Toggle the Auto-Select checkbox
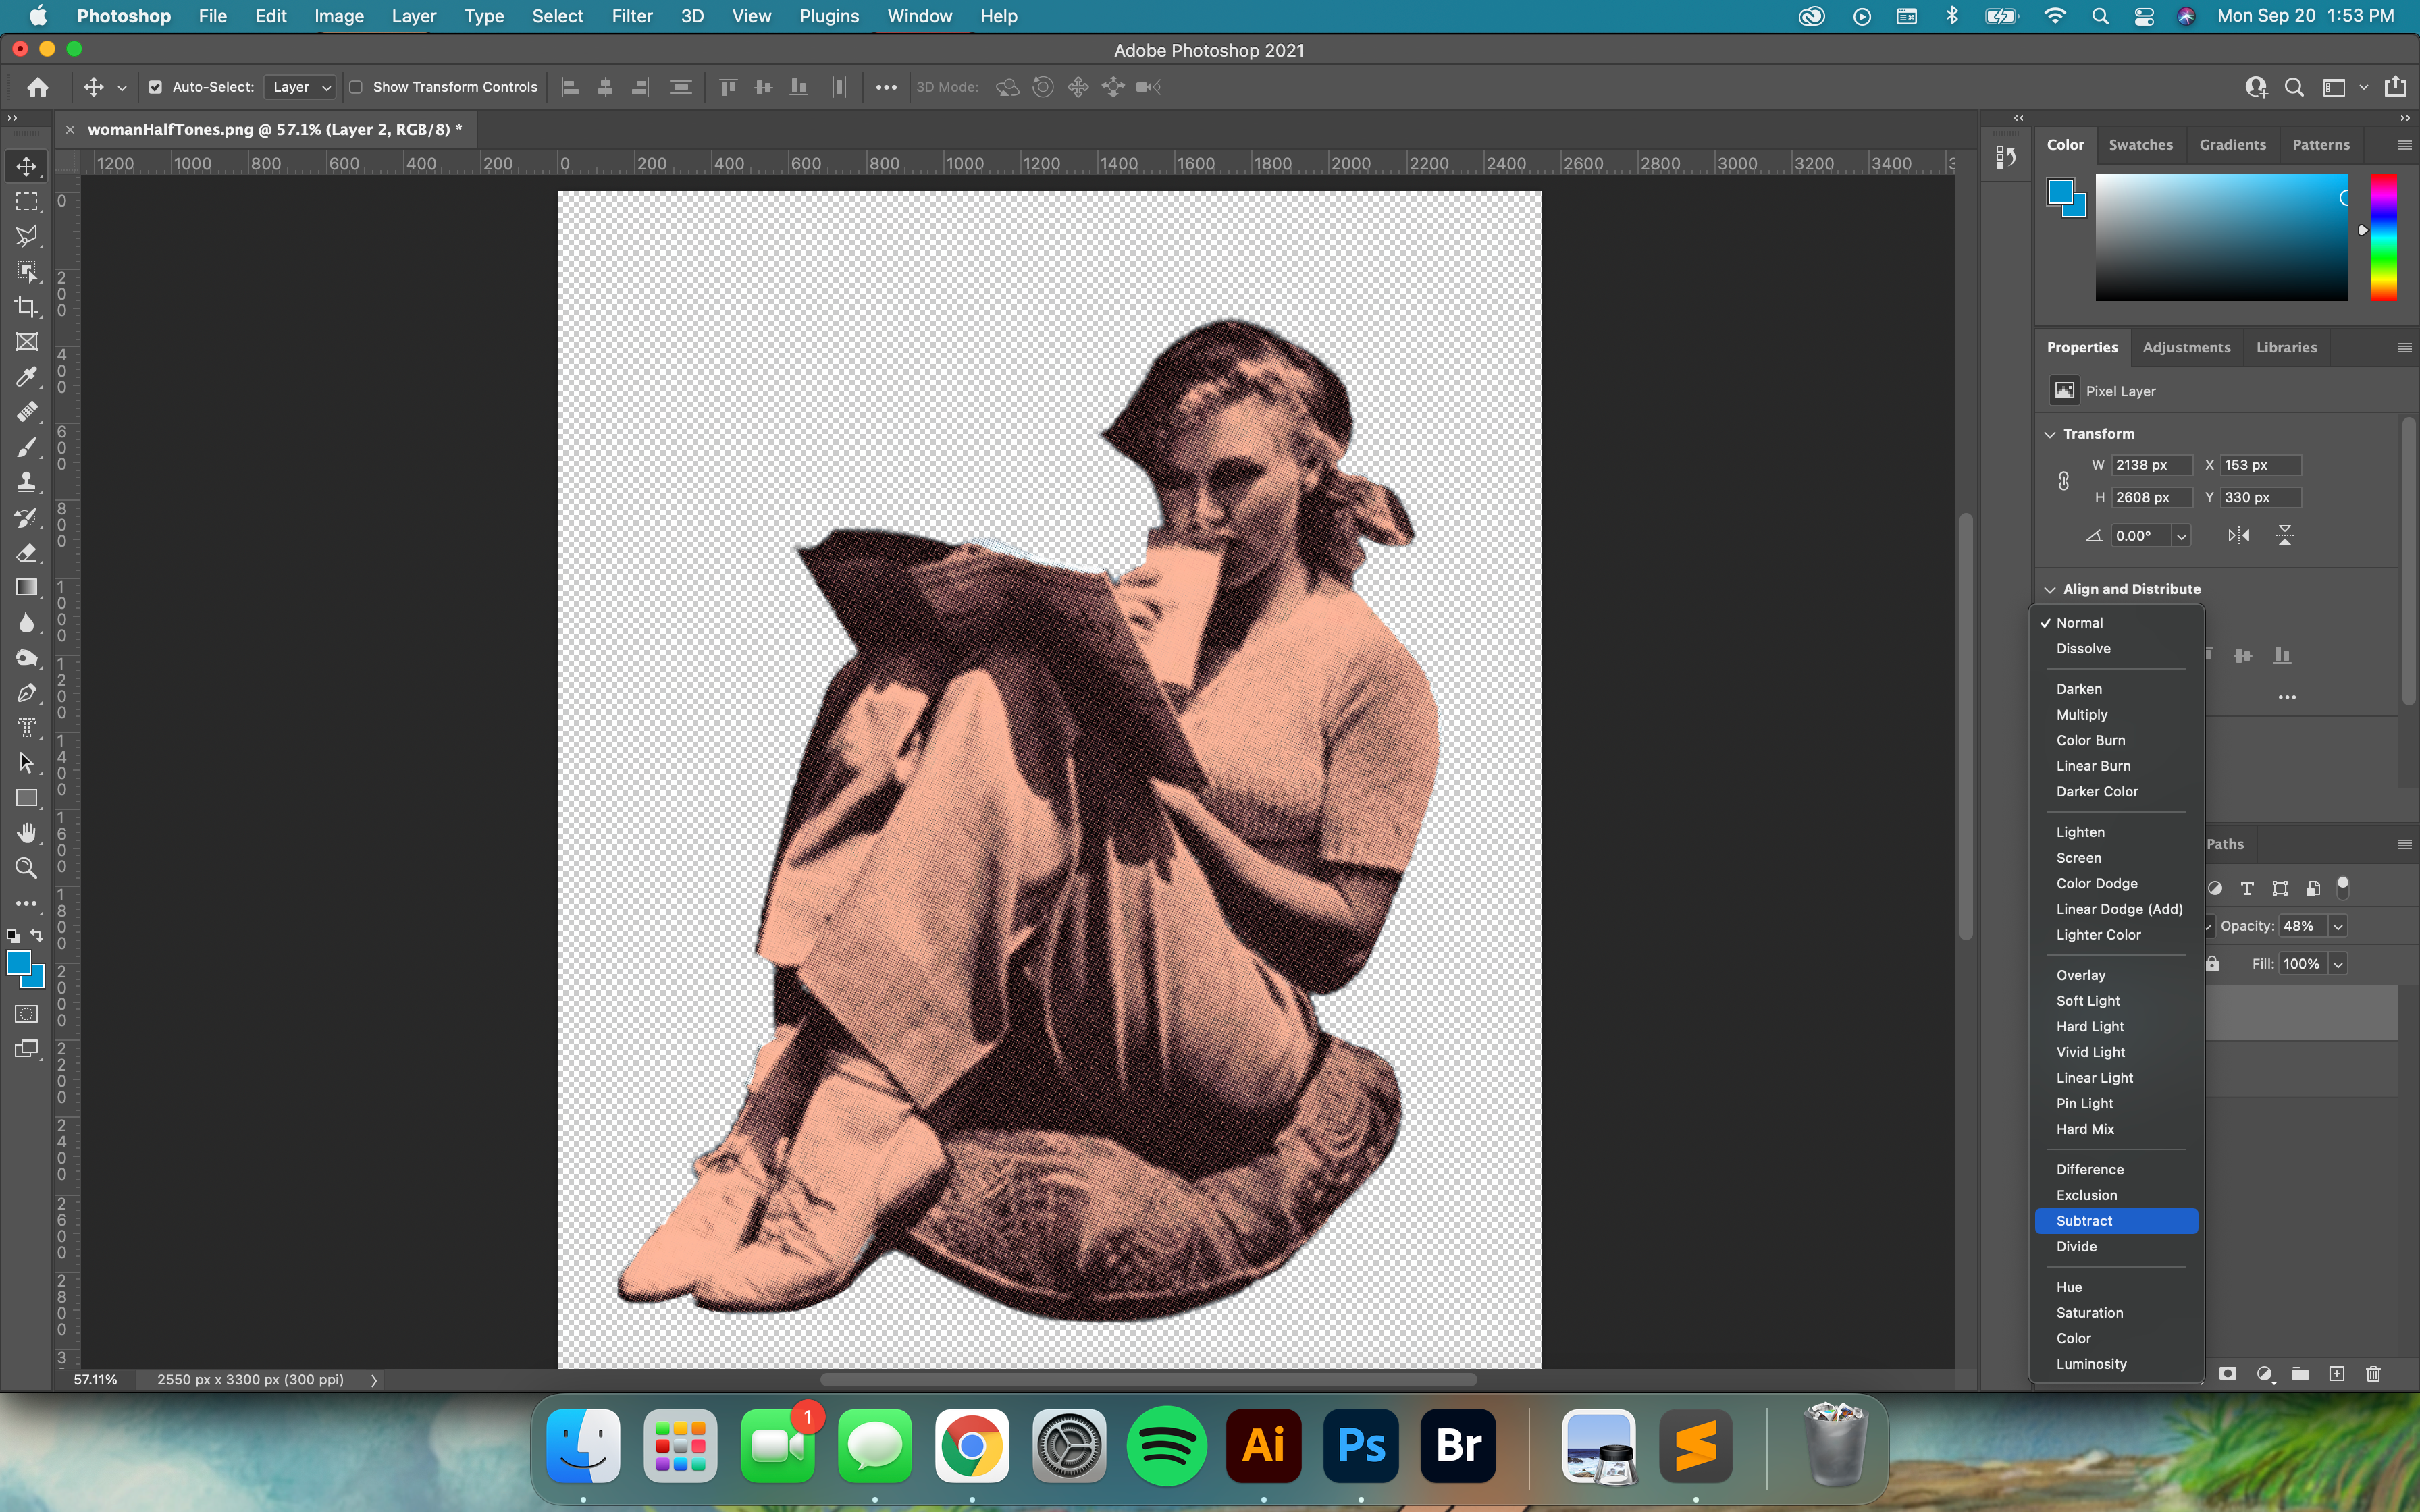The image size is (2420, 1512). [155, 87]
